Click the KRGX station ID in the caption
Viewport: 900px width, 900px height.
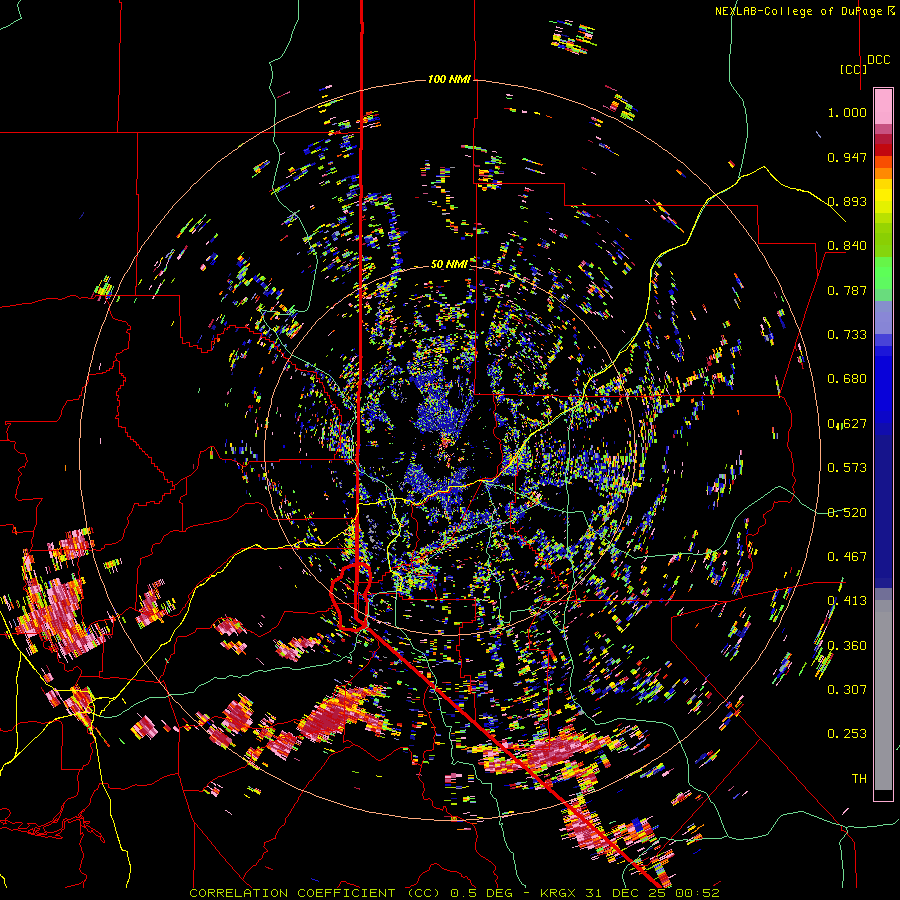(x=559, y=893)
